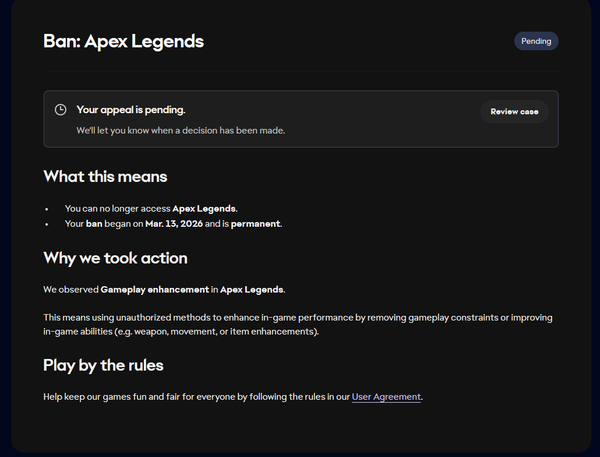This screenshot has width=600, height=457.
Task: Click the clock icon in appeal banner
Action: tap(60, 110)
